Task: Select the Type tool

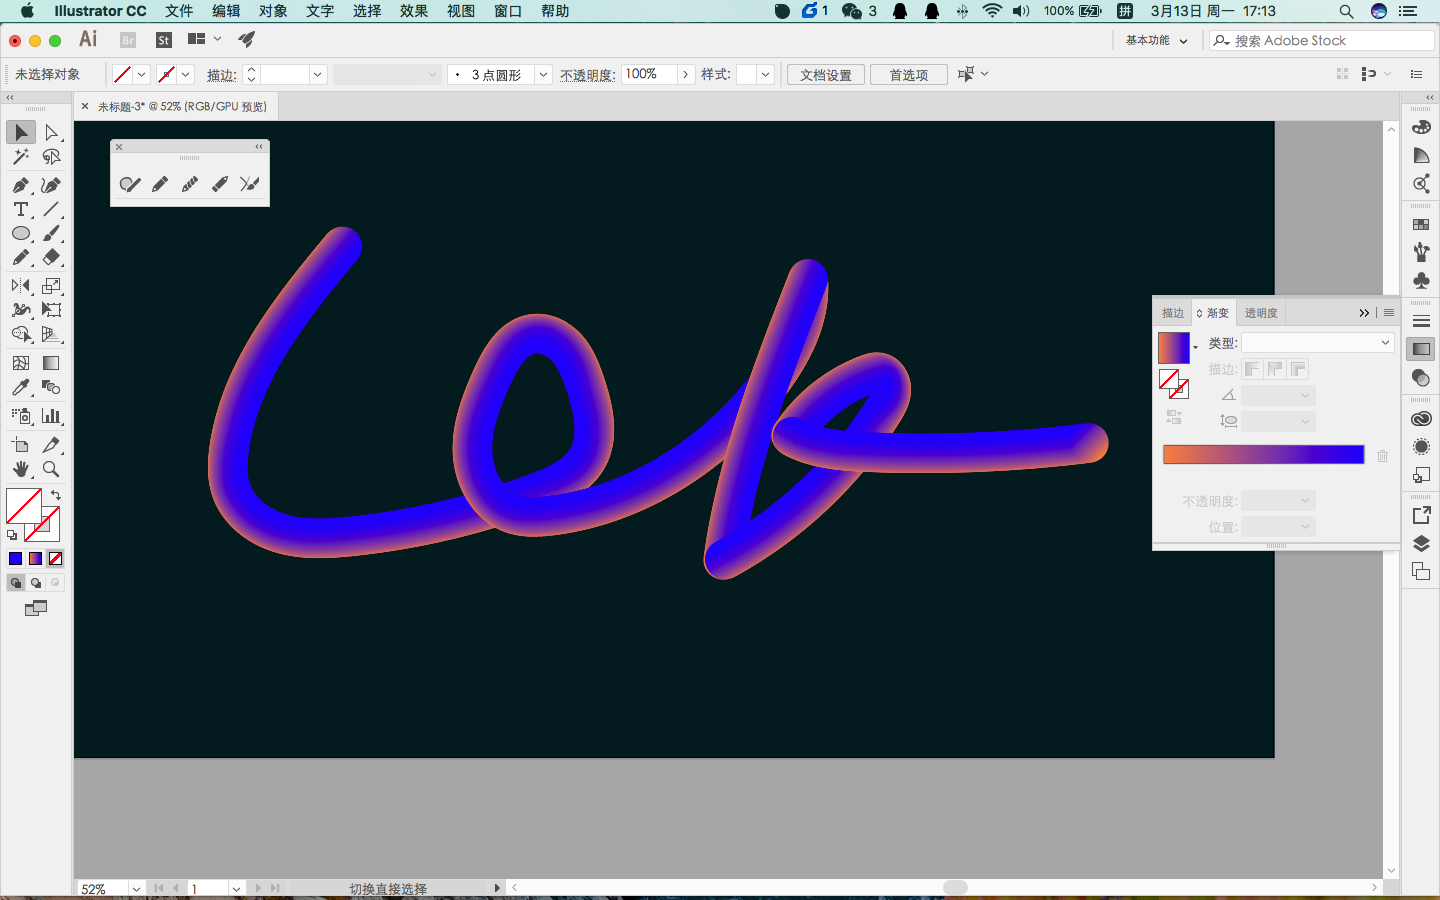Action: [21, 209]
